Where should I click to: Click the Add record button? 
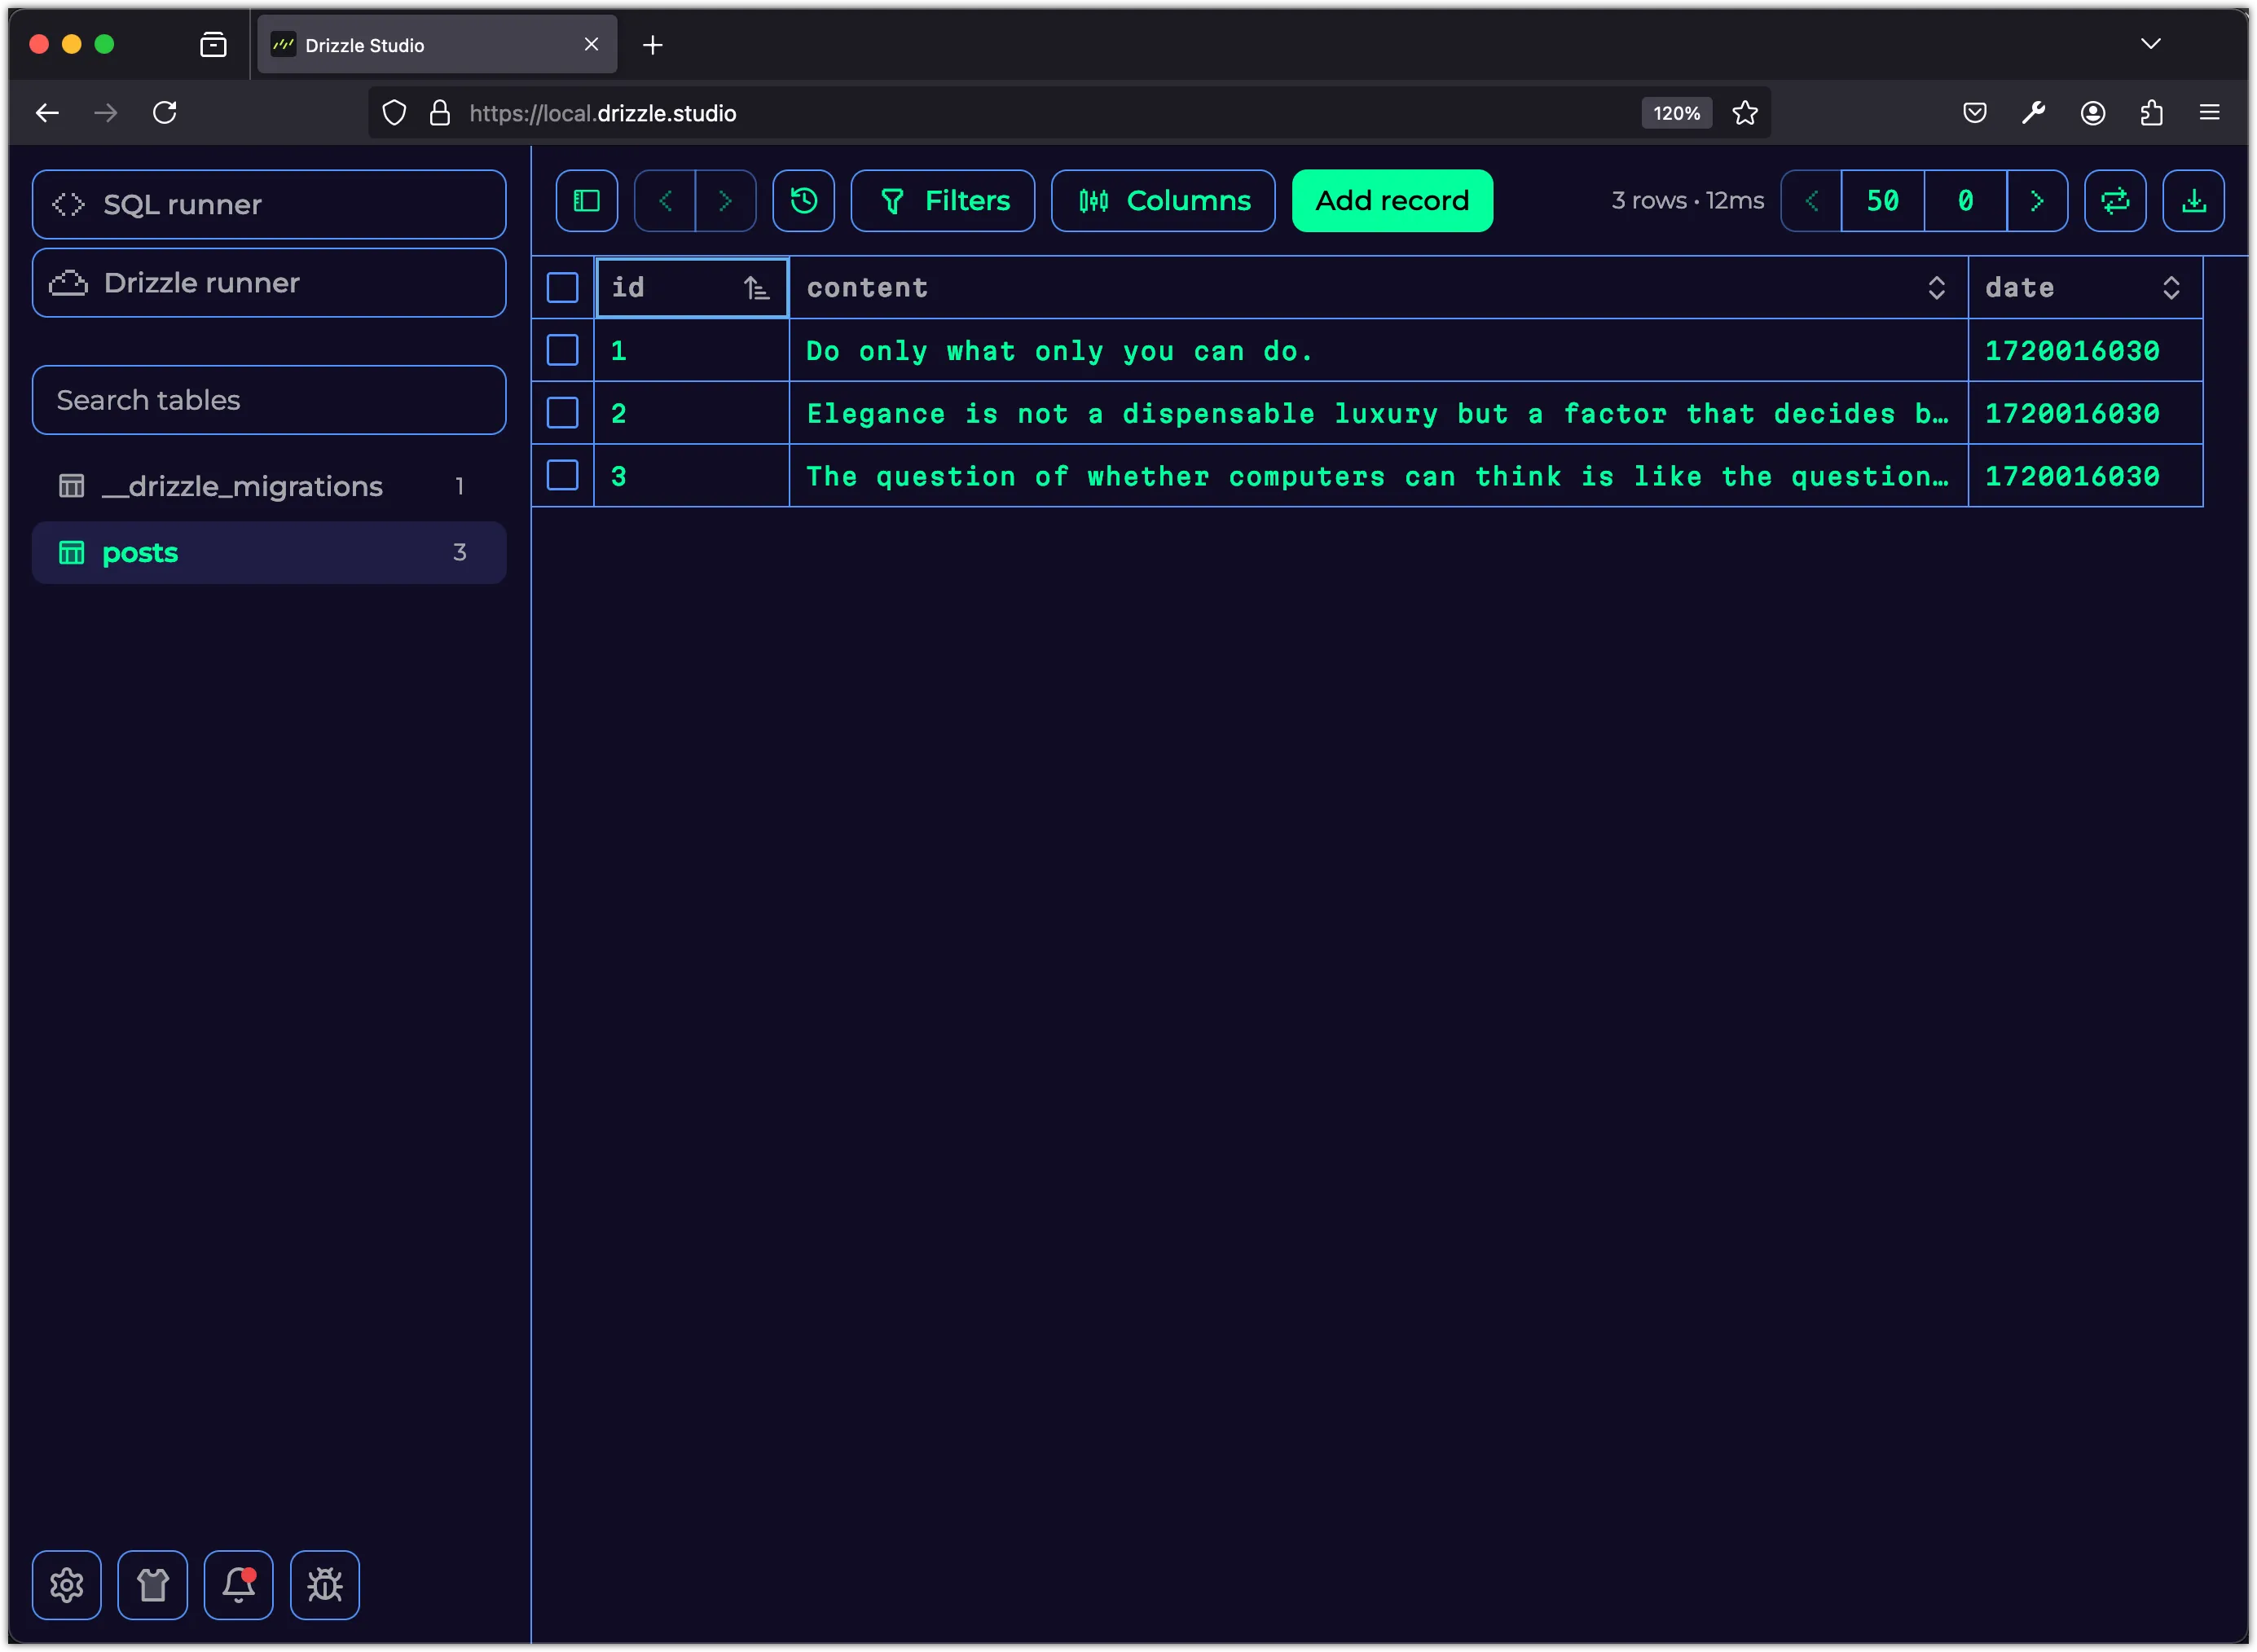[x=1393, y=201]
